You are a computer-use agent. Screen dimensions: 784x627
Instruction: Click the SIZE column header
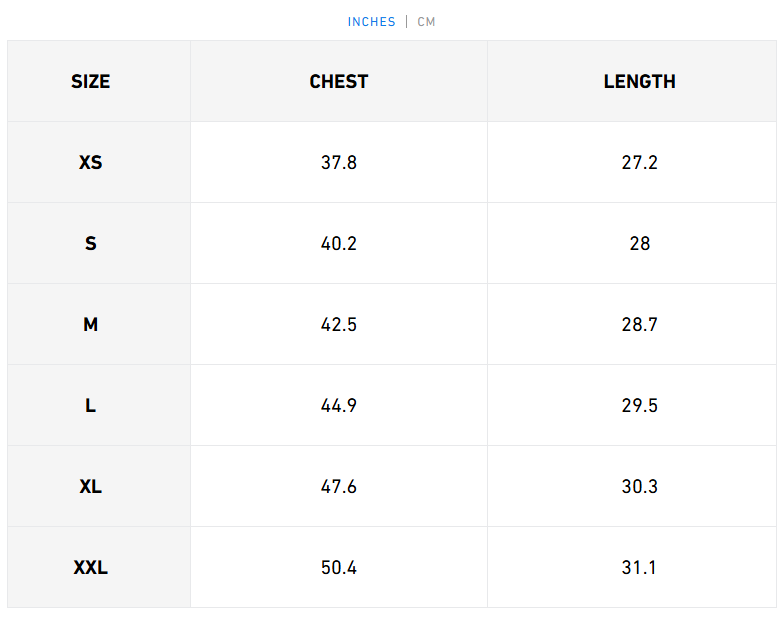pos(91,82)
